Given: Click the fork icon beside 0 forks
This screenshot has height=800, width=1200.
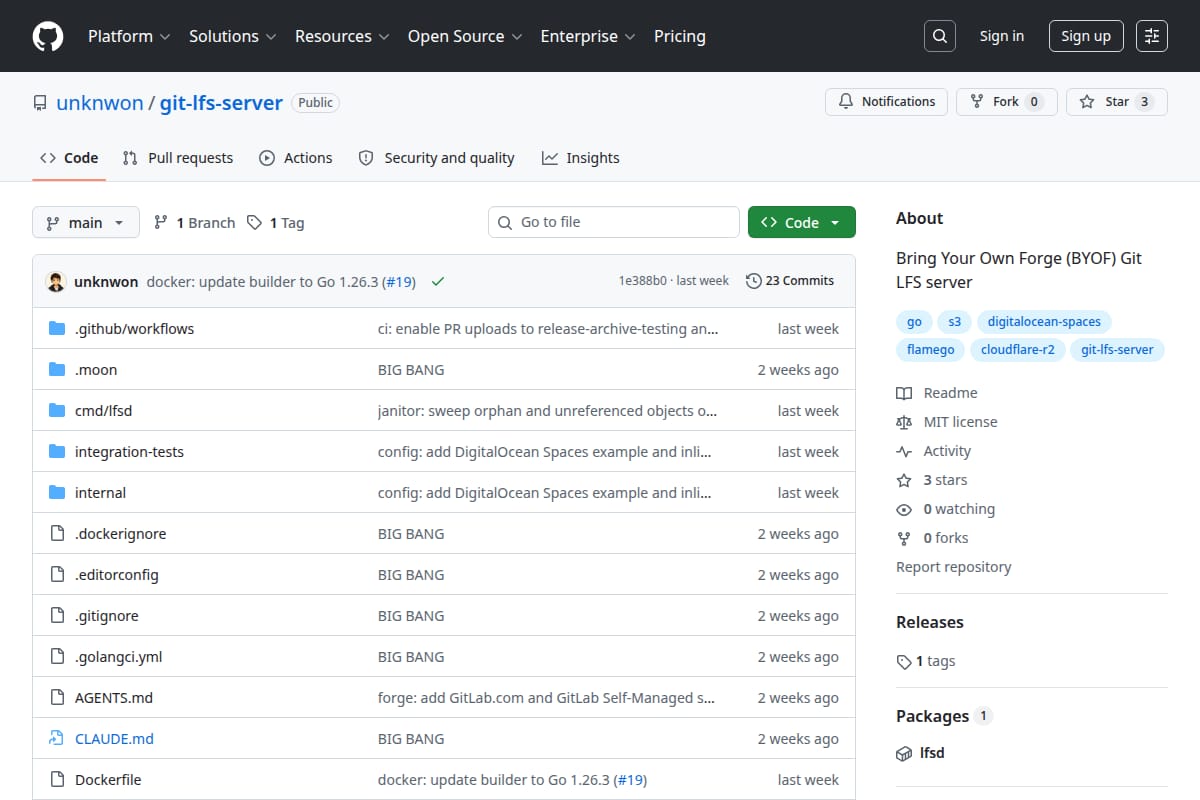Looking at the screenshot, I should [x=904, y=538].
